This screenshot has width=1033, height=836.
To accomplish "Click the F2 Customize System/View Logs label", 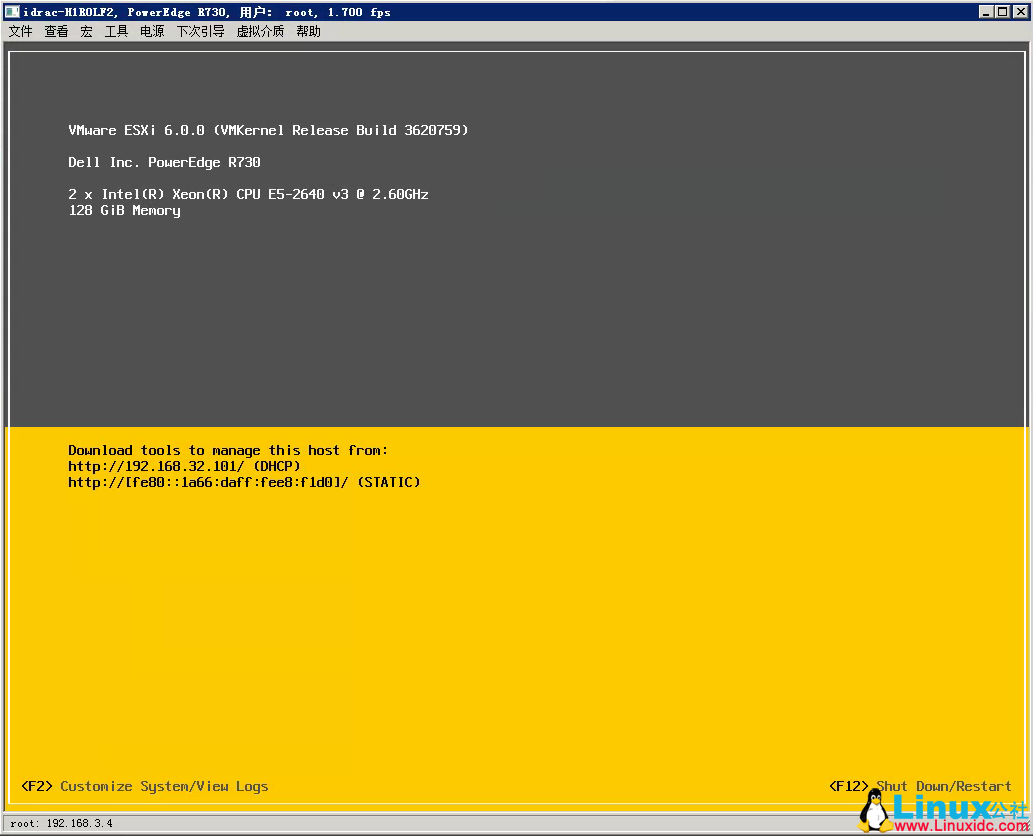I will click(x=145, y=786).
